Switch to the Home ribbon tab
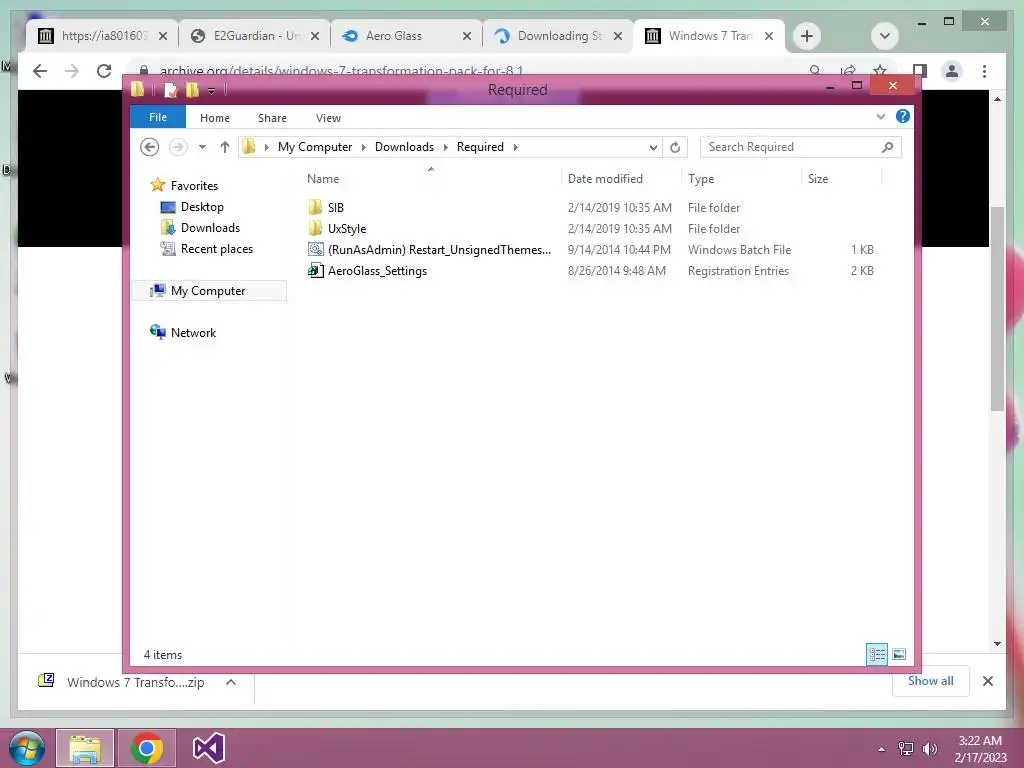1024x768 pixels. [x=215, y=118]
